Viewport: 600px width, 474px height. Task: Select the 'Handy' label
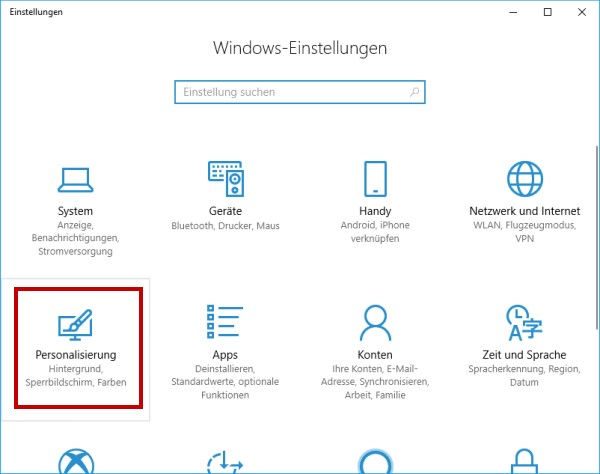point(375,211)
